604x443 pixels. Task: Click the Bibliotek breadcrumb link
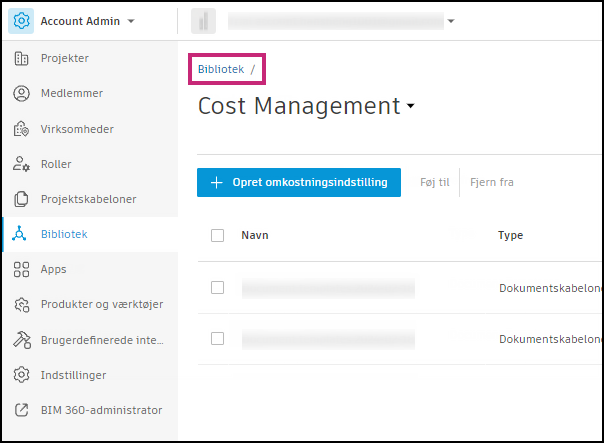(220, 69)
